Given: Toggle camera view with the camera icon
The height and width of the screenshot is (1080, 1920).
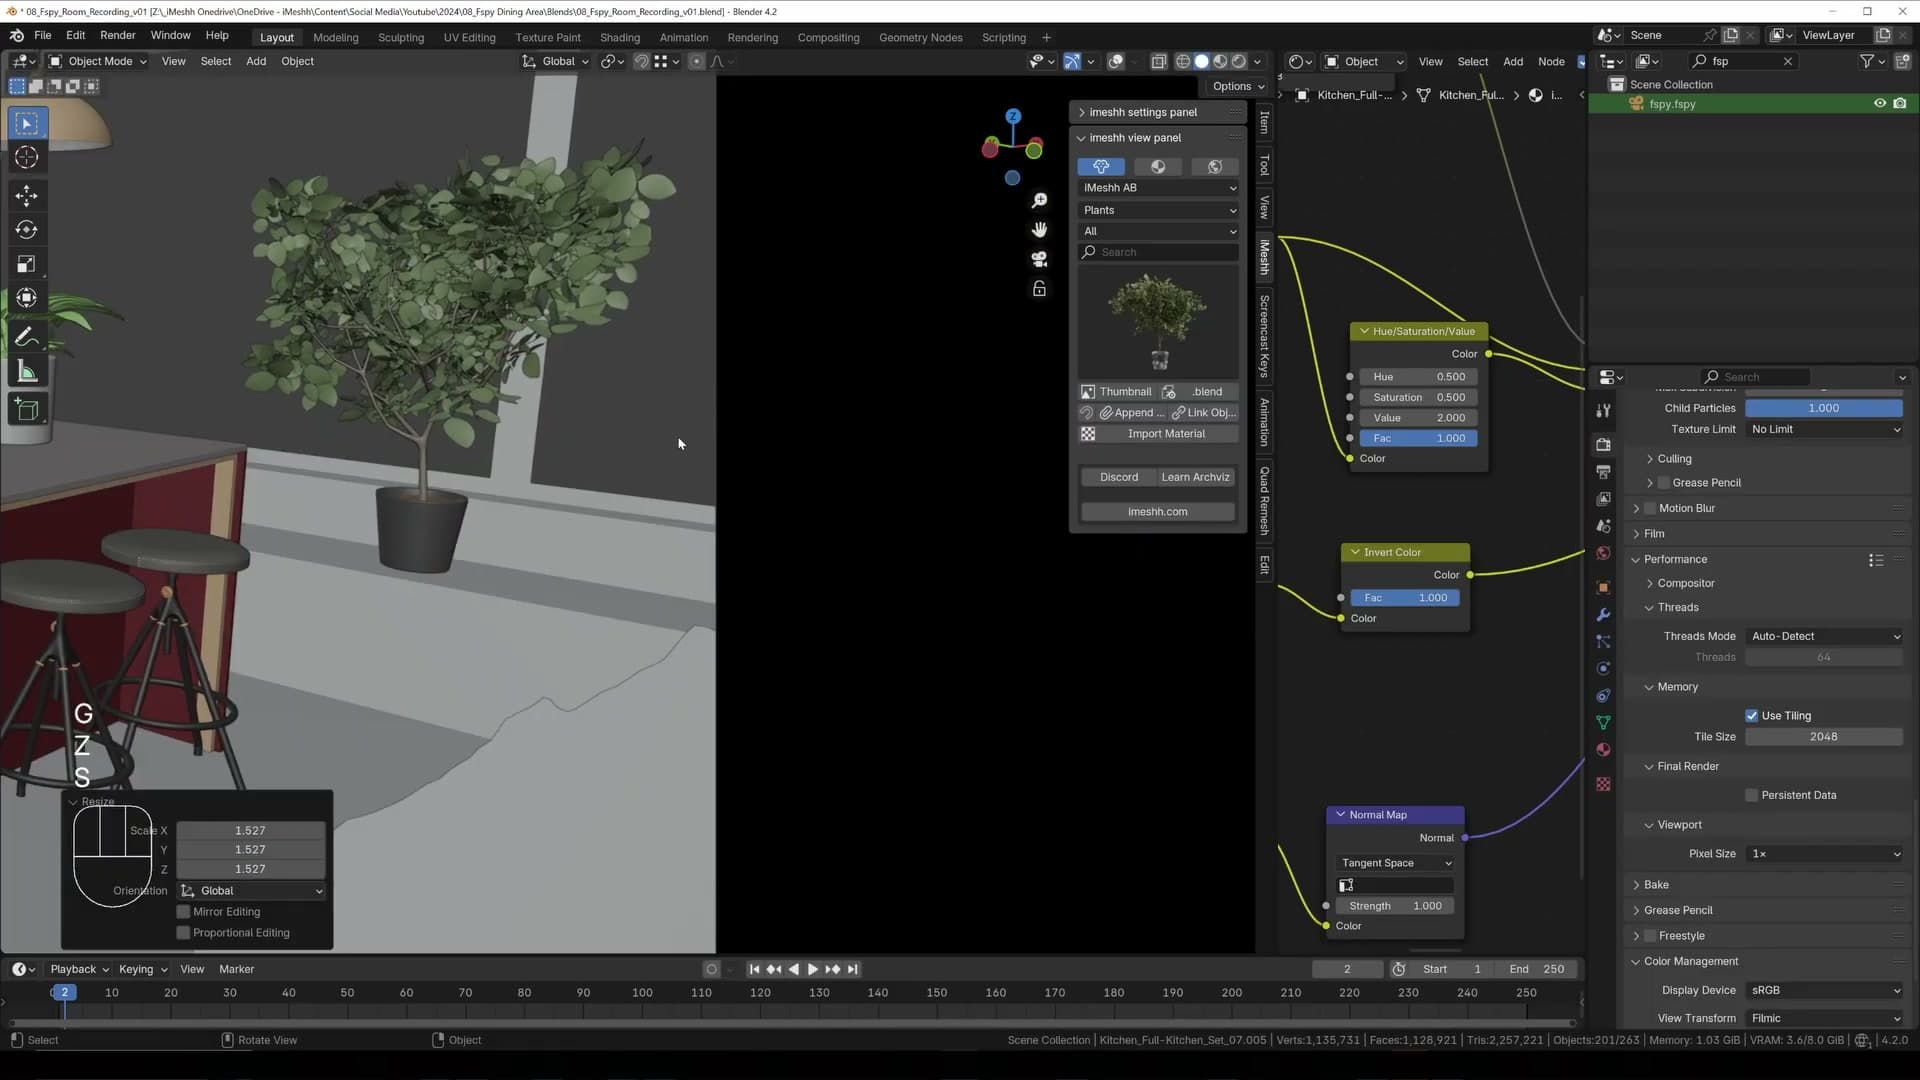Looking at the screenshot, I should 1040,259.
